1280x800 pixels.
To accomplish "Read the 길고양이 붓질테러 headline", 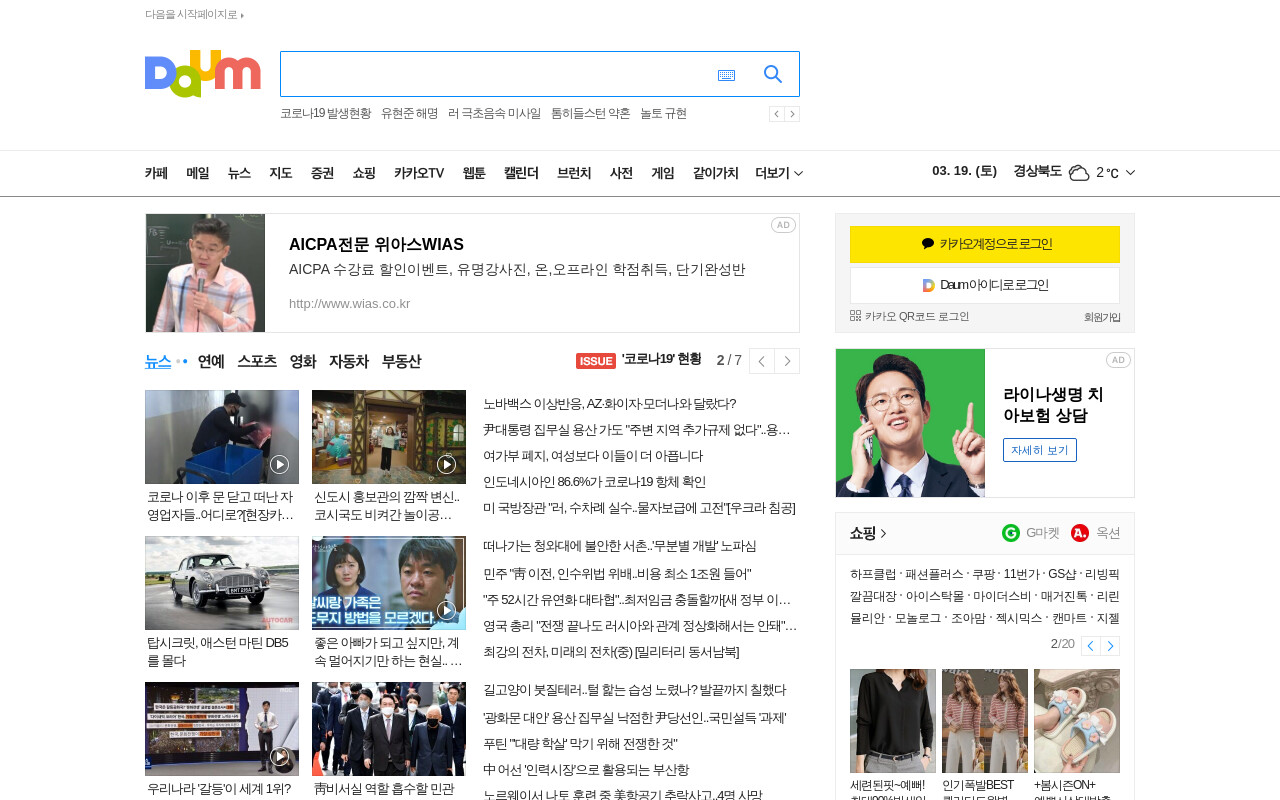I will 634,690.
